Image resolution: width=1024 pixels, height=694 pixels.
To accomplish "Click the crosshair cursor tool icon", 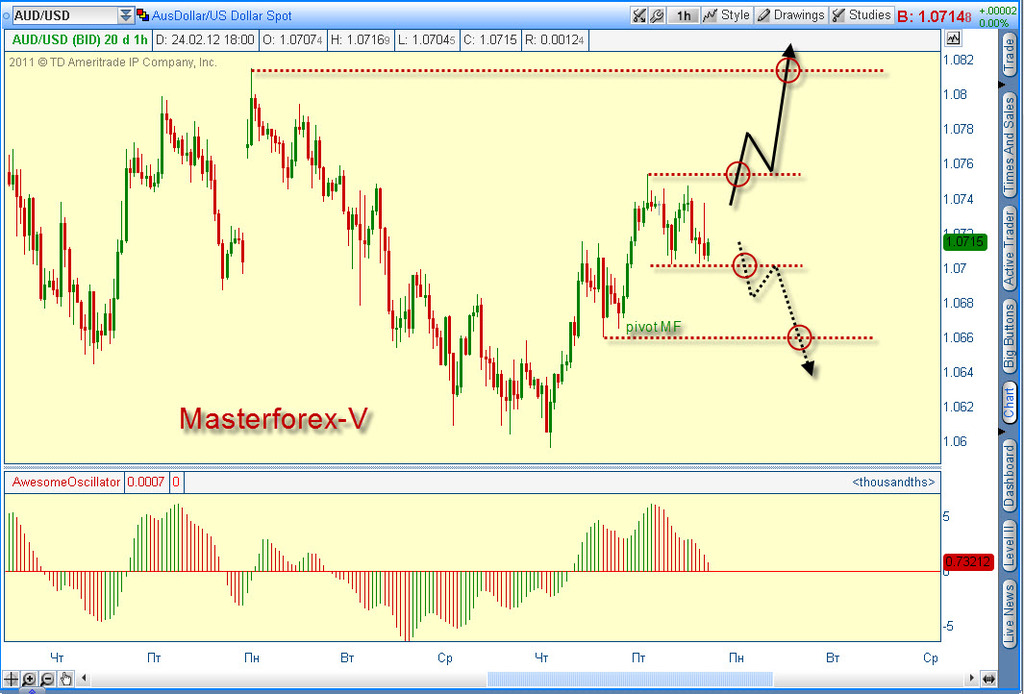I will coord(11,679).
